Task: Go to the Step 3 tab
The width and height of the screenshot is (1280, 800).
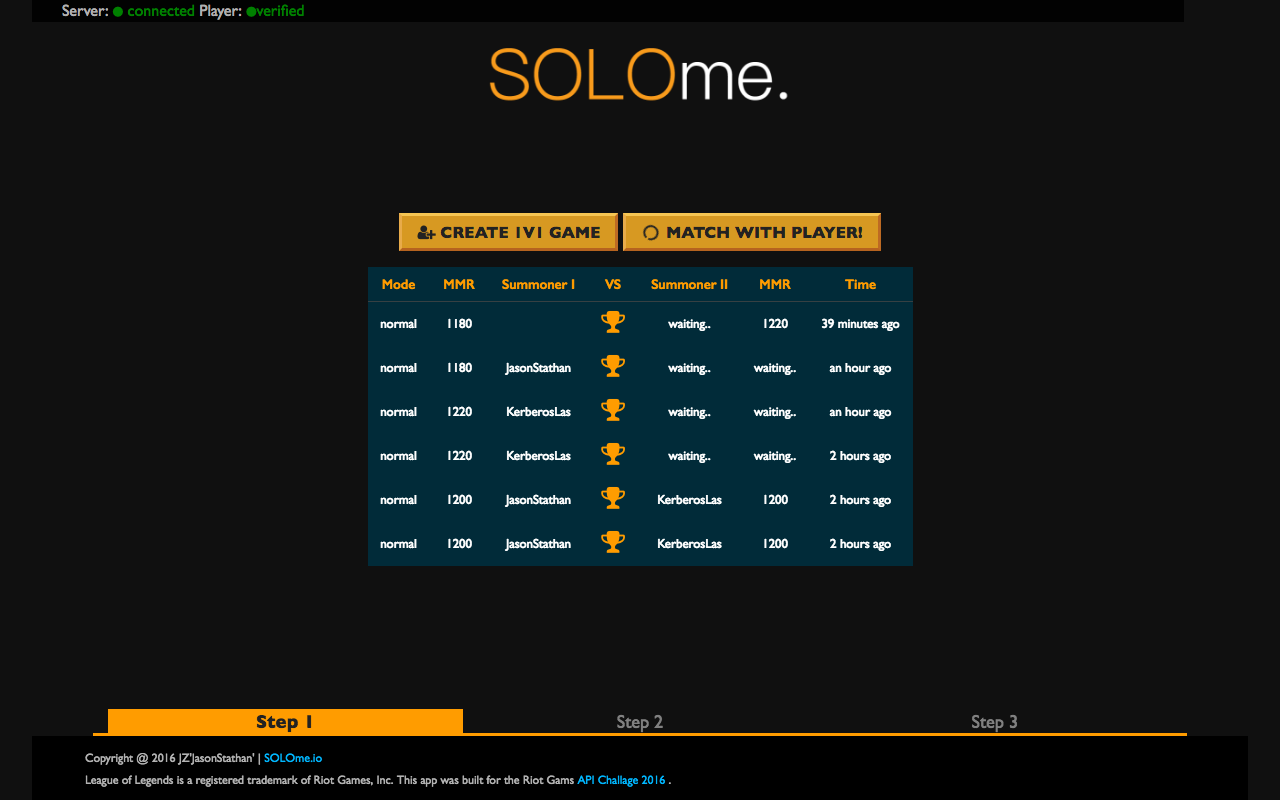Action: point(994,722)
